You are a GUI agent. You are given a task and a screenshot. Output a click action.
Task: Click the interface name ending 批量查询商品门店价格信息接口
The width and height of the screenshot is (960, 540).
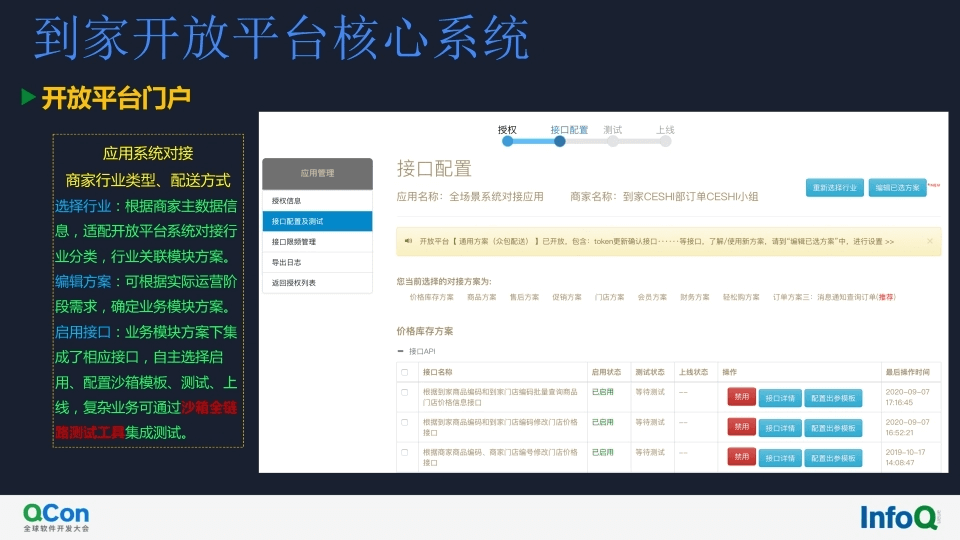pos(500,397)
